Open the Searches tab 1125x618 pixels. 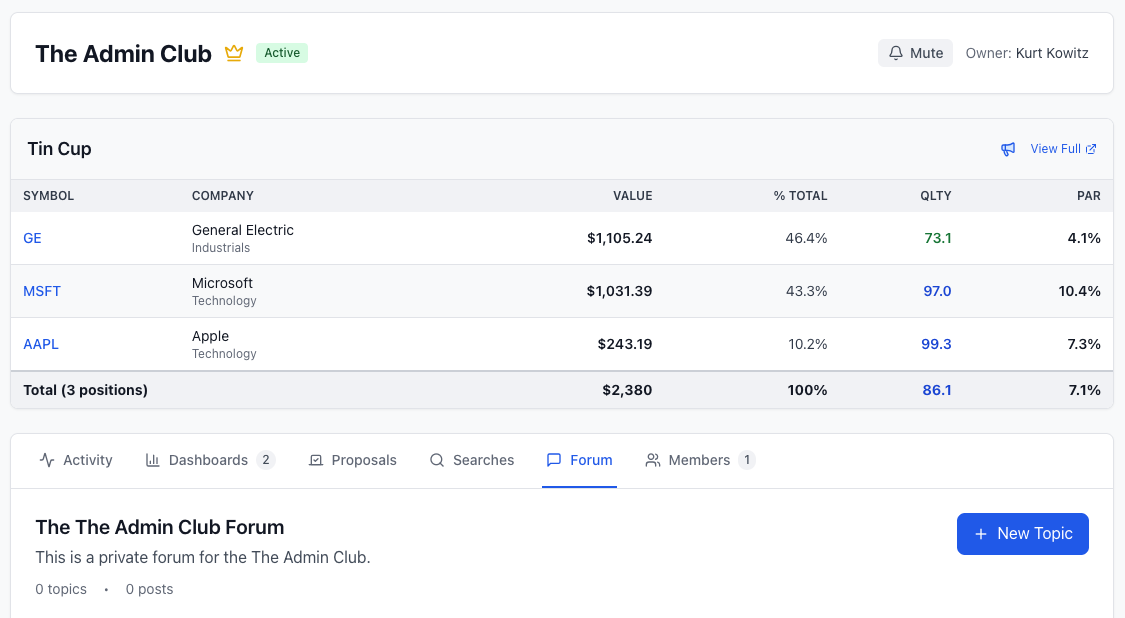(x=471, y=460)
